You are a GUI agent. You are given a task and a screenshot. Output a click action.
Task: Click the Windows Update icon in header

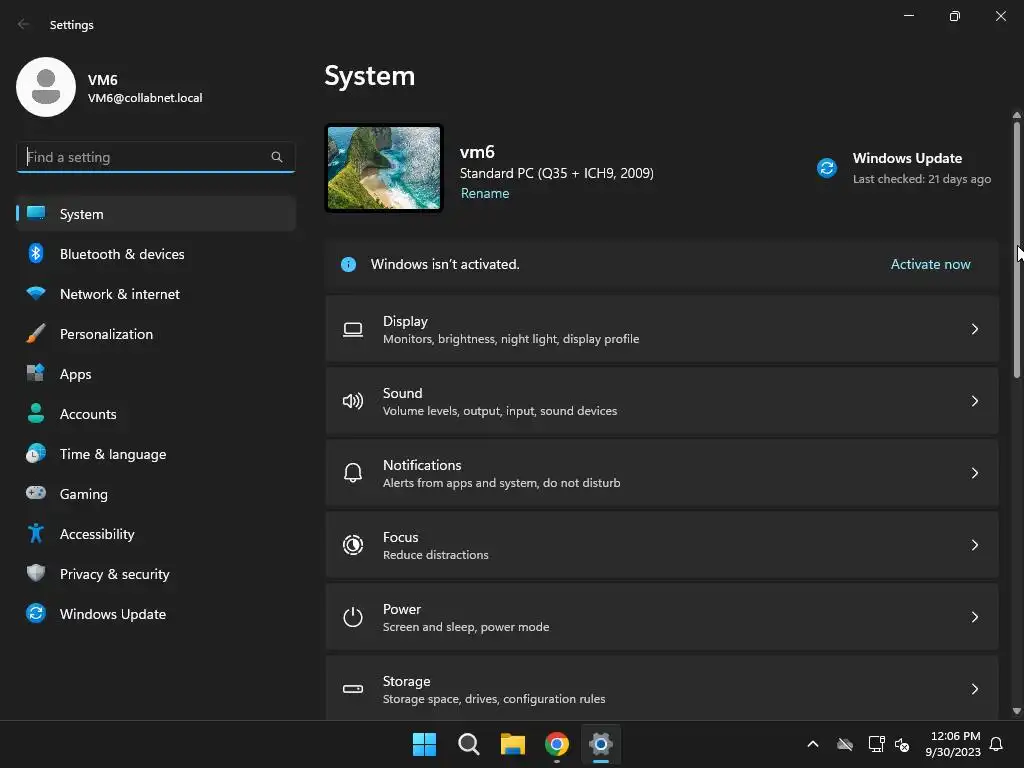coord(827,168)
